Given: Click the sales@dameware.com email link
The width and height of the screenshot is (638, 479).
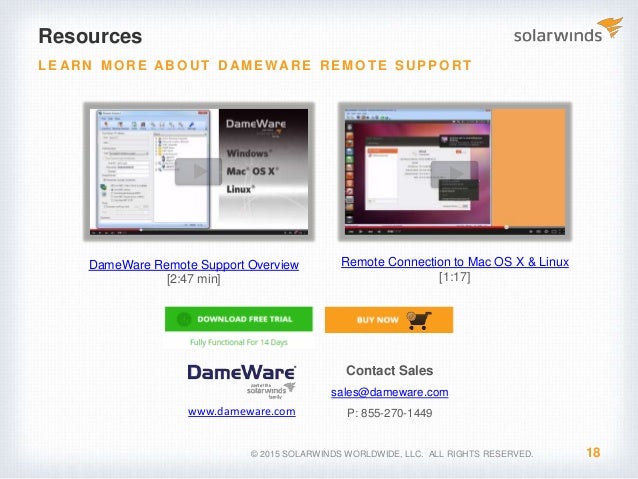Looking at the screenshot, I should click(389, 392).
